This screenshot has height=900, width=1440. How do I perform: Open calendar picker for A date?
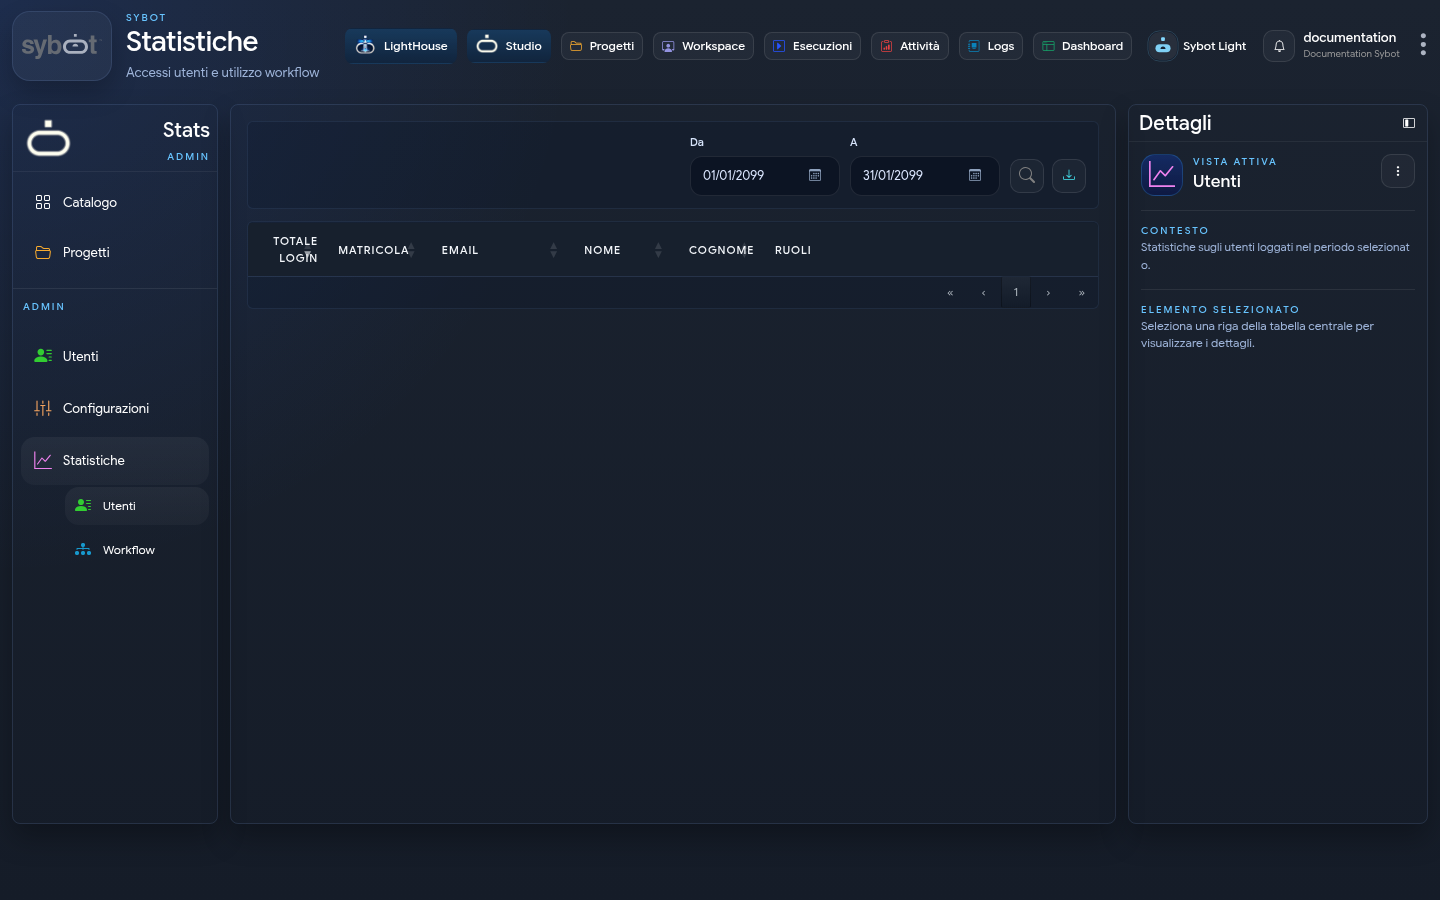[975, 176]
